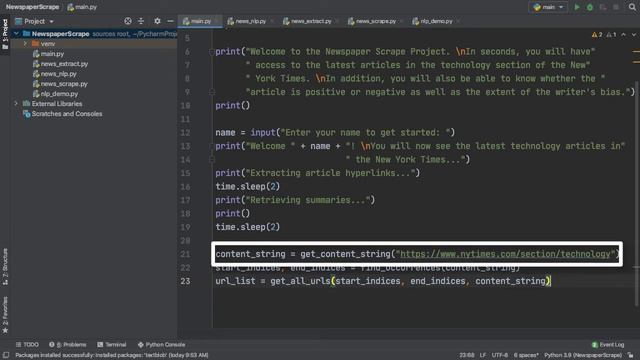Toggle the Favorites side tool window
Image resolution: width=640 pixels, height=360 pixels.
(x=5, y=314)
